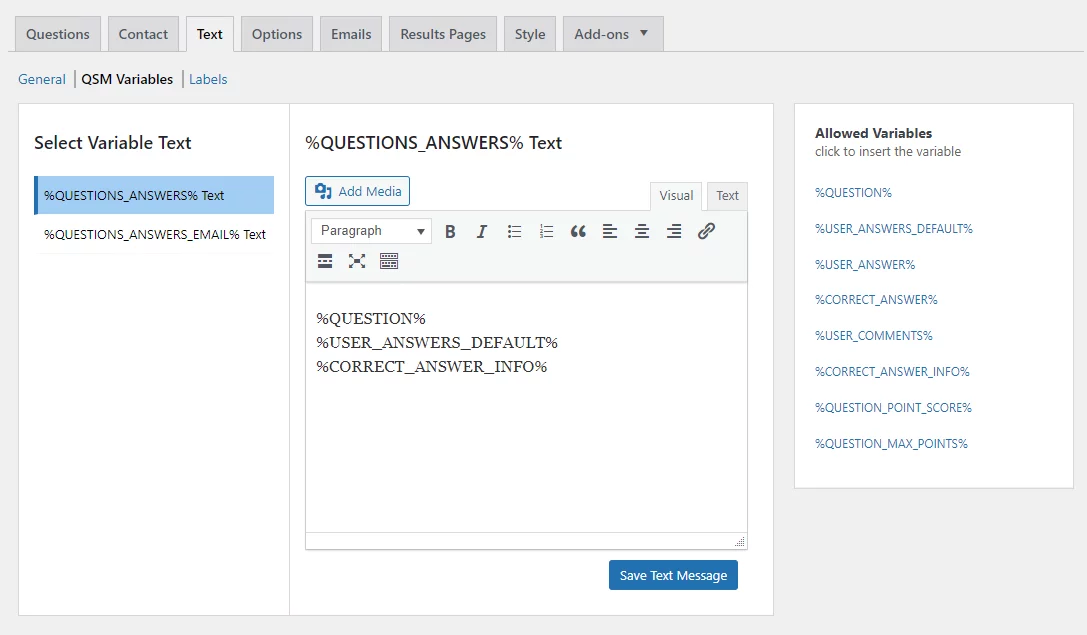
Task: Align text center
Action: click(642, 232)
